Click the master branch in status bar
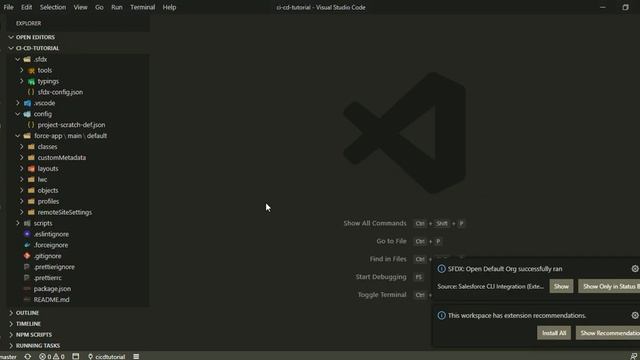This screenshot has width=640, height=360. click(x=8, y=356)
